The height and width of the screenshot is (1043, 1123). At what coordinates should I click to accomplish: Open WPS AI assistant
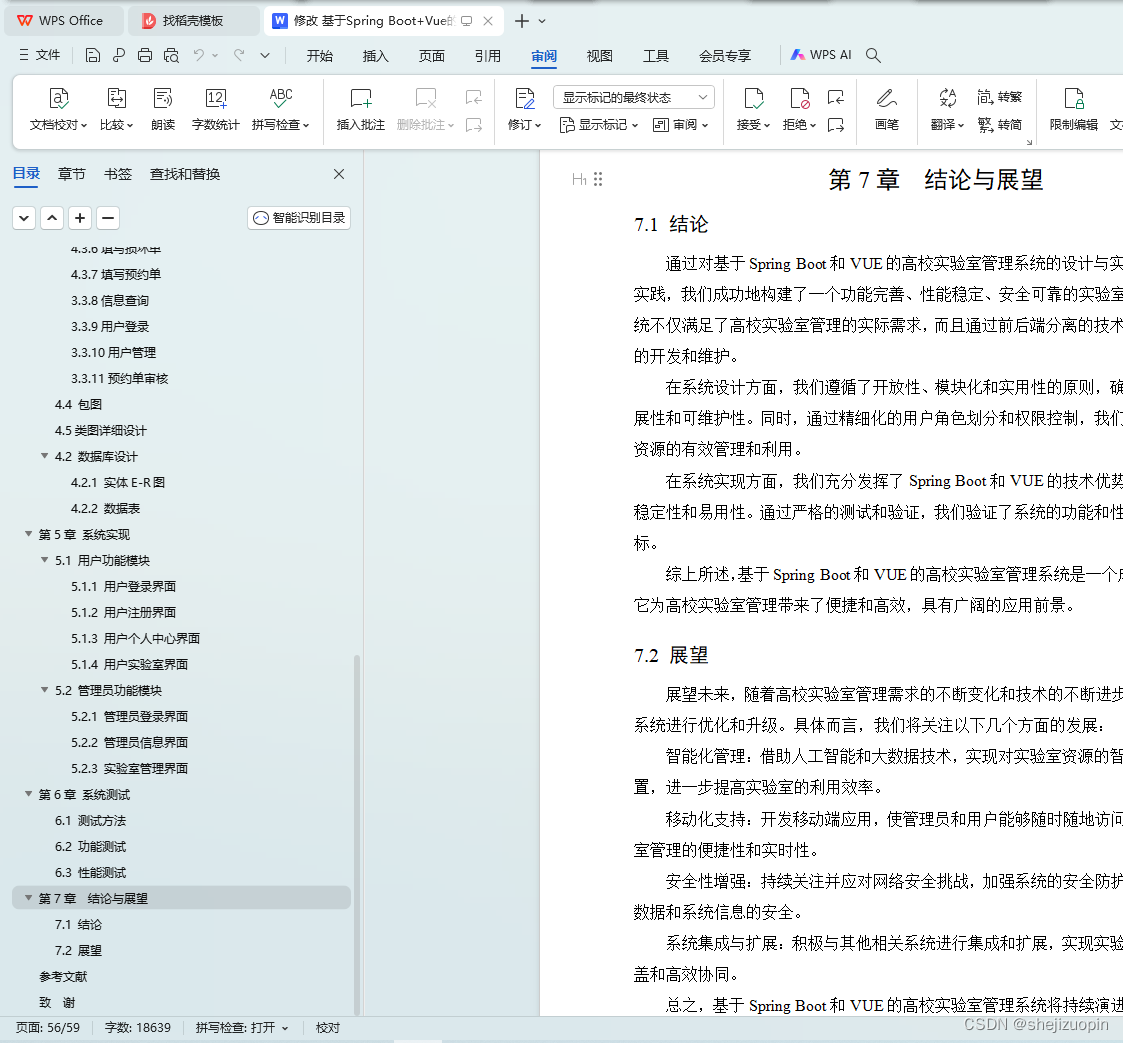pos(821,55)
